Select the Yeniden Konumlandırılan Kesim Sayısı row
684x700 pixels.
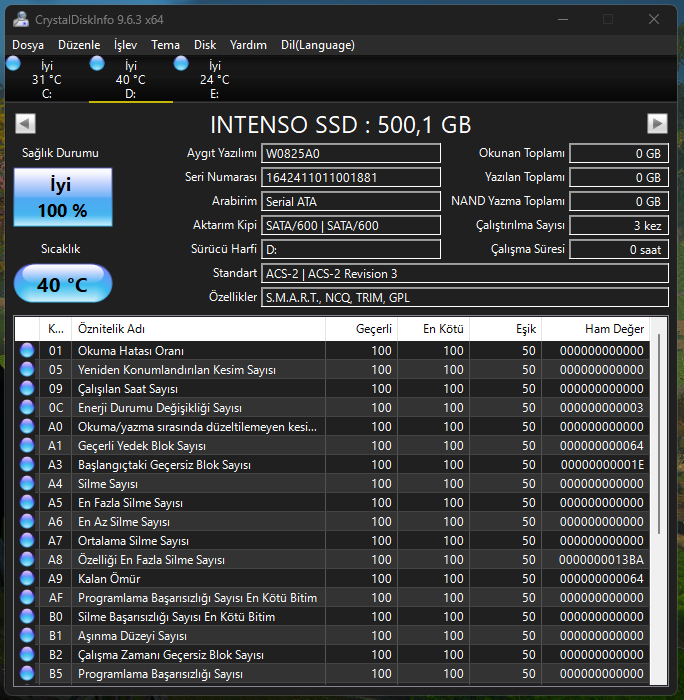[x=332, y=370]
